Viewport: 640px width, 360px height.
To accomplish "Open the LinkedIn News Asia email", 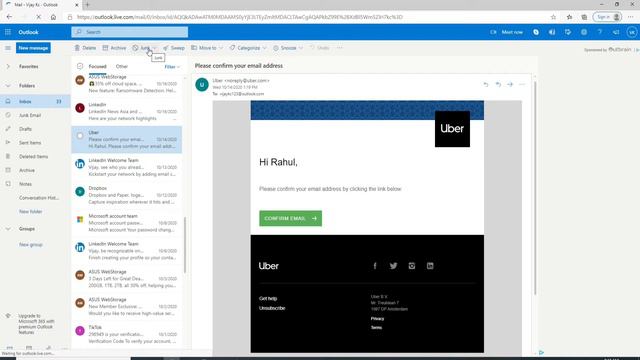I will pyautogui.click(x=127, y=111).
